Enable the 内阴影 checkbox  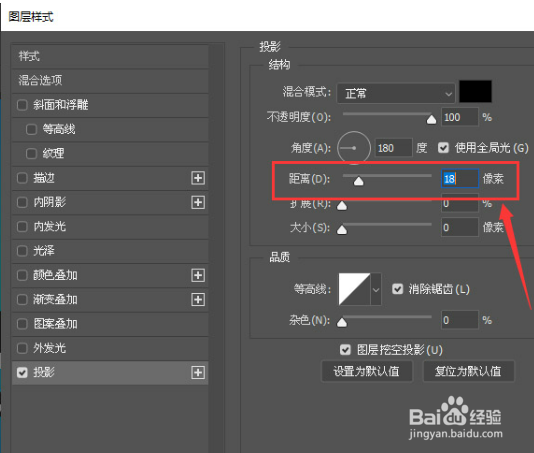point(22,202)
